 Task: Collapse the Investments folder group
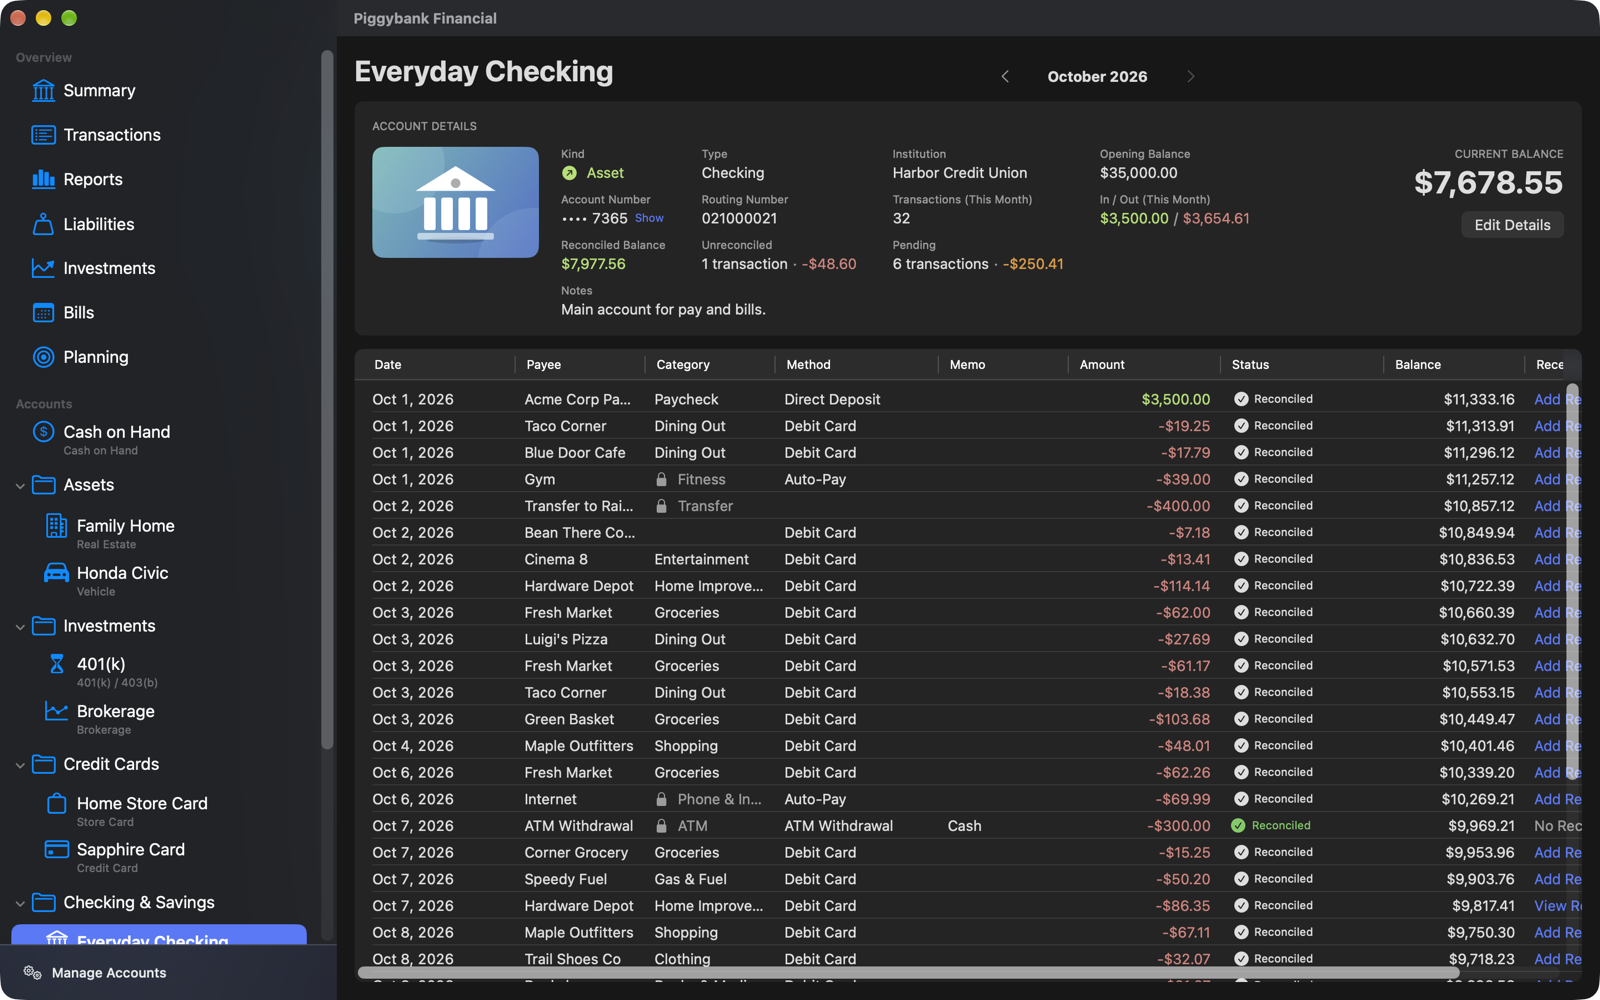[20, 627]
